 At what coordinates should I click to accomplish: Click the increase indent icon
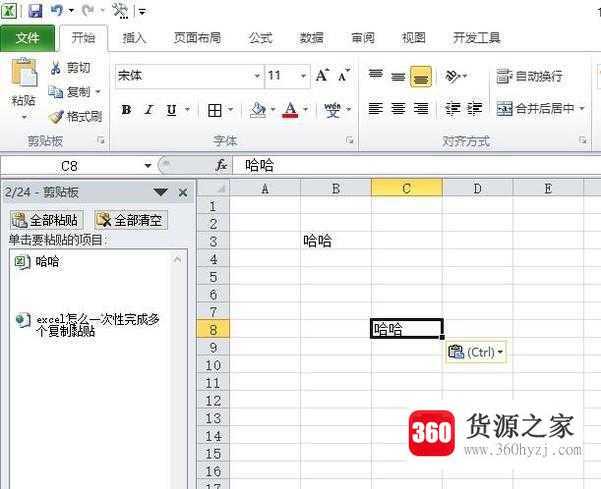(x=475, y=109)
